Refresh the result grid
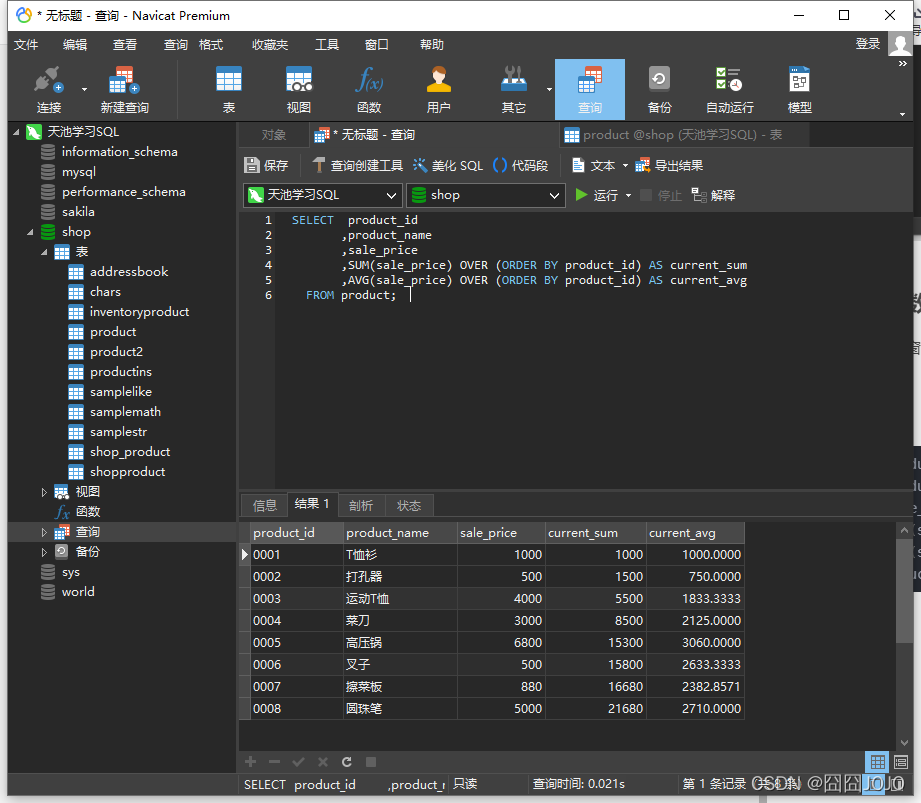The height and width of the screenshot is (803, 921). tap(347, 762)
